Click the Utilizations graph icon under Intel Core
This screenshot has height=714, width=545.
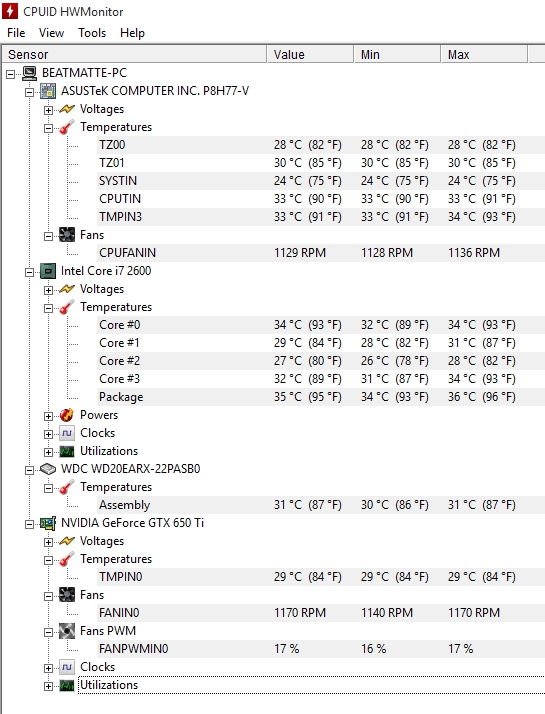pyautogui.click(x=67, y=451)
